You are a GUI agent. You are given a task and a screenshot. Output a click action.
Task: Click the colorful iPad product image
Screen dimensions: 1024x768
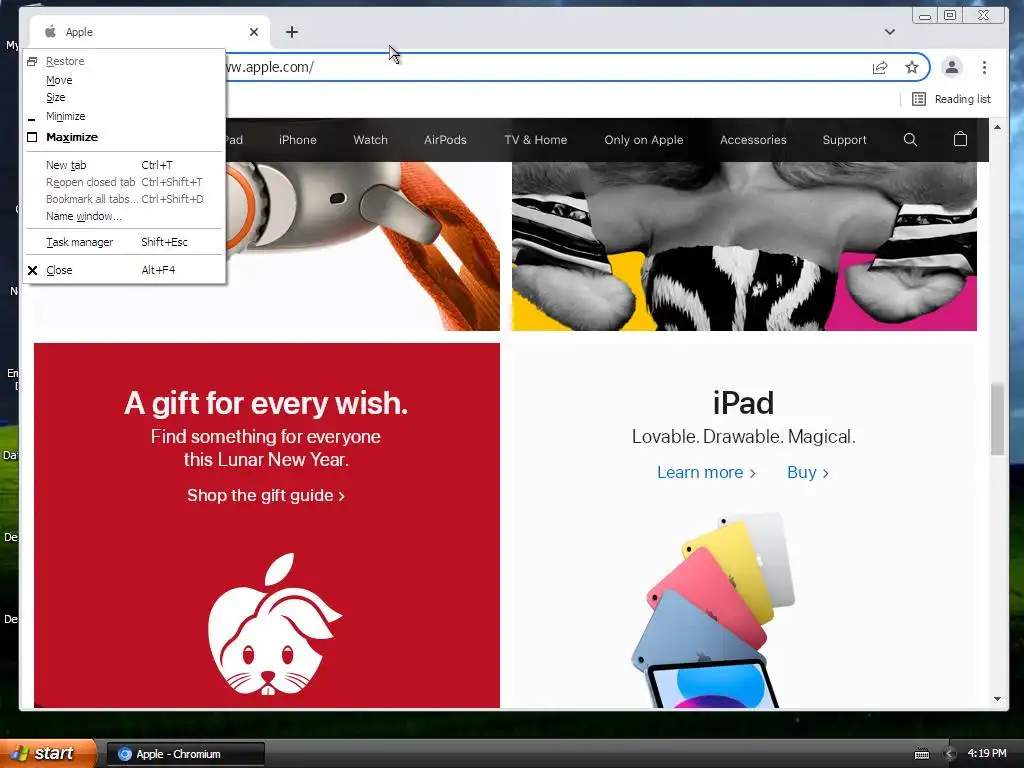click(x=713, y=610)
